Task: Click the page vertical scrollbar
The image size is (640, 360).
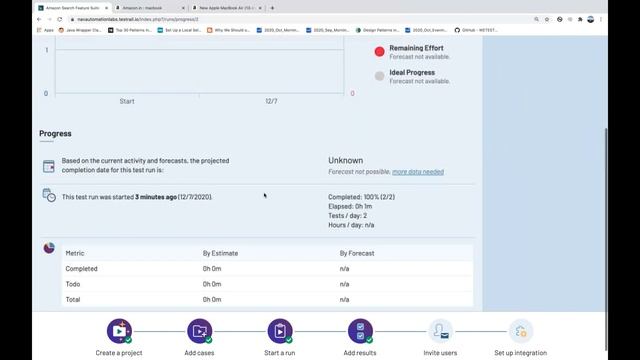Action: point(606,239)
